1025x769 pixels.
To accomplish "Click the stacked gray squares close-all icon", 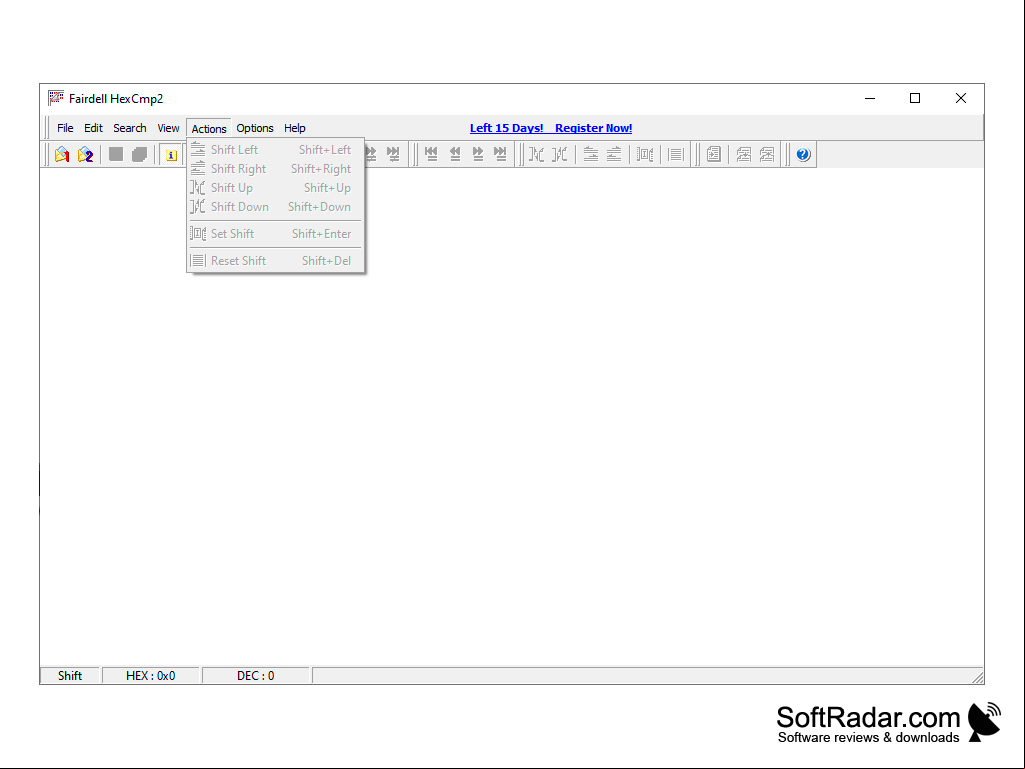I will (139, 154).
